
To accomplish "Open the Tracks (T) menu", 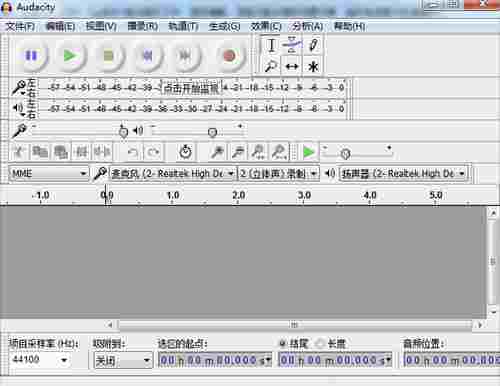I will (183, 26).
